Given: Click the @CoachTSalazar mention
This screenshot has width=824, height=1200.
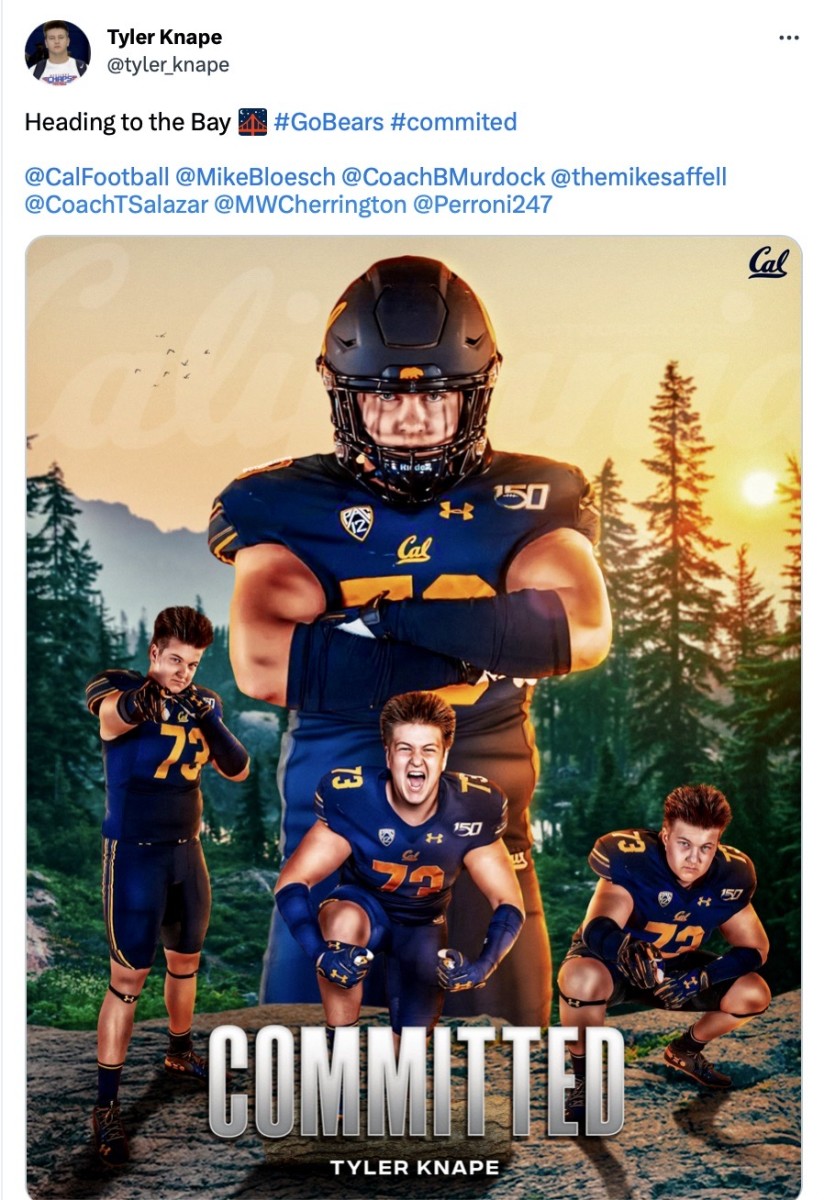Looking at the screenshot, I should click(x=116, y=205).
